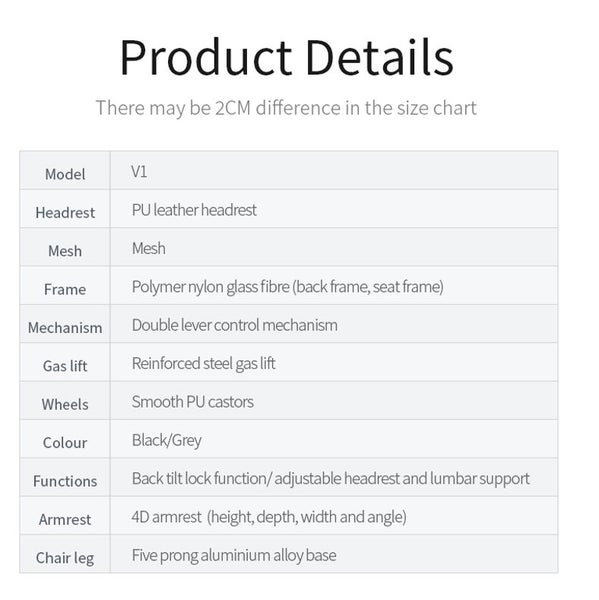Select the 4D armrest description
Viewport: 599px width, 600px height.
click(x=269, y=517)
